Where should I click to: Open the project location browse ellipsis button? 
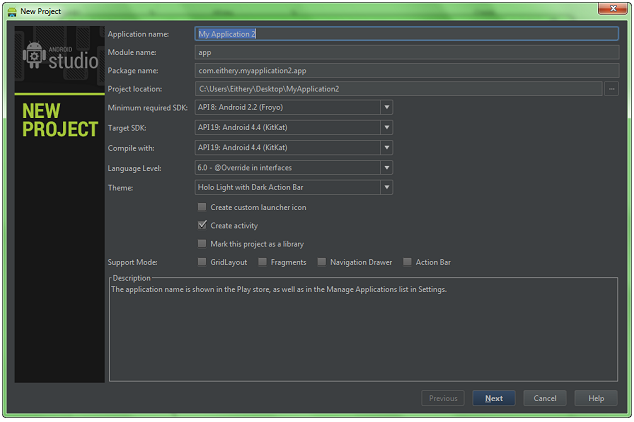[611, 89]
